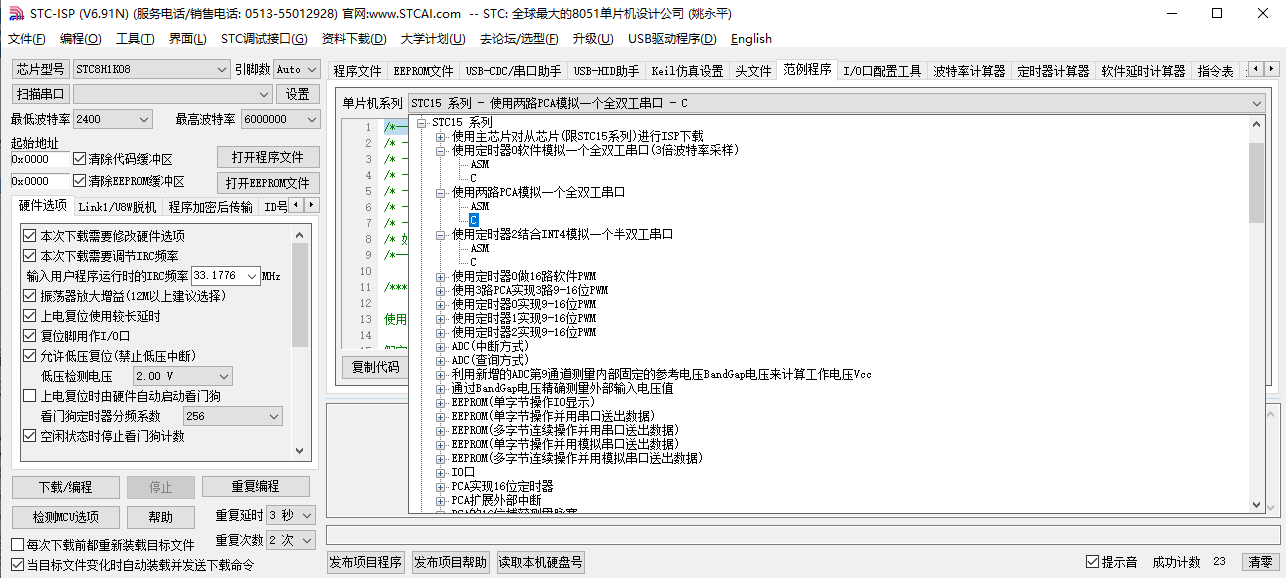Click right scroll arrow beside ID号 tab
The height and width of the screenshot is (578, 1286).
pos(311,205)
